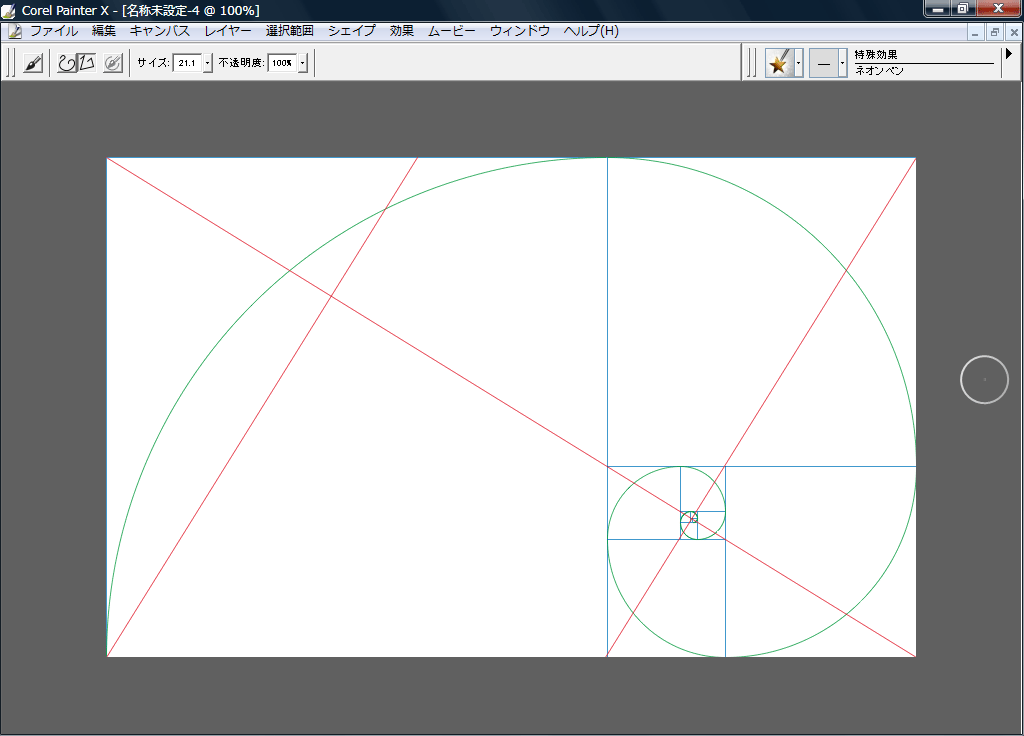This screenshot has width=1024, height=736.
Task: Select the Straight Line Strokes button
Action: pyautogui.click(x=88, y=63)
